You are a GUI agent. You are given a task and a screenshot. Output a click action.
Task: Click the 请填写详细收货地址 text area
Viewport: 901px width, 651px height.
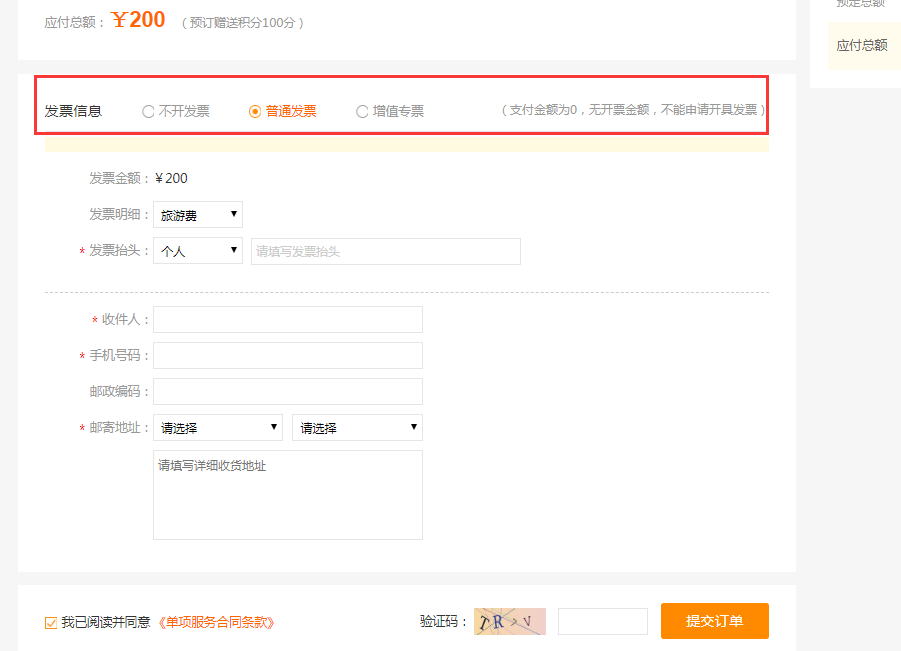click(x=288, y=495)
